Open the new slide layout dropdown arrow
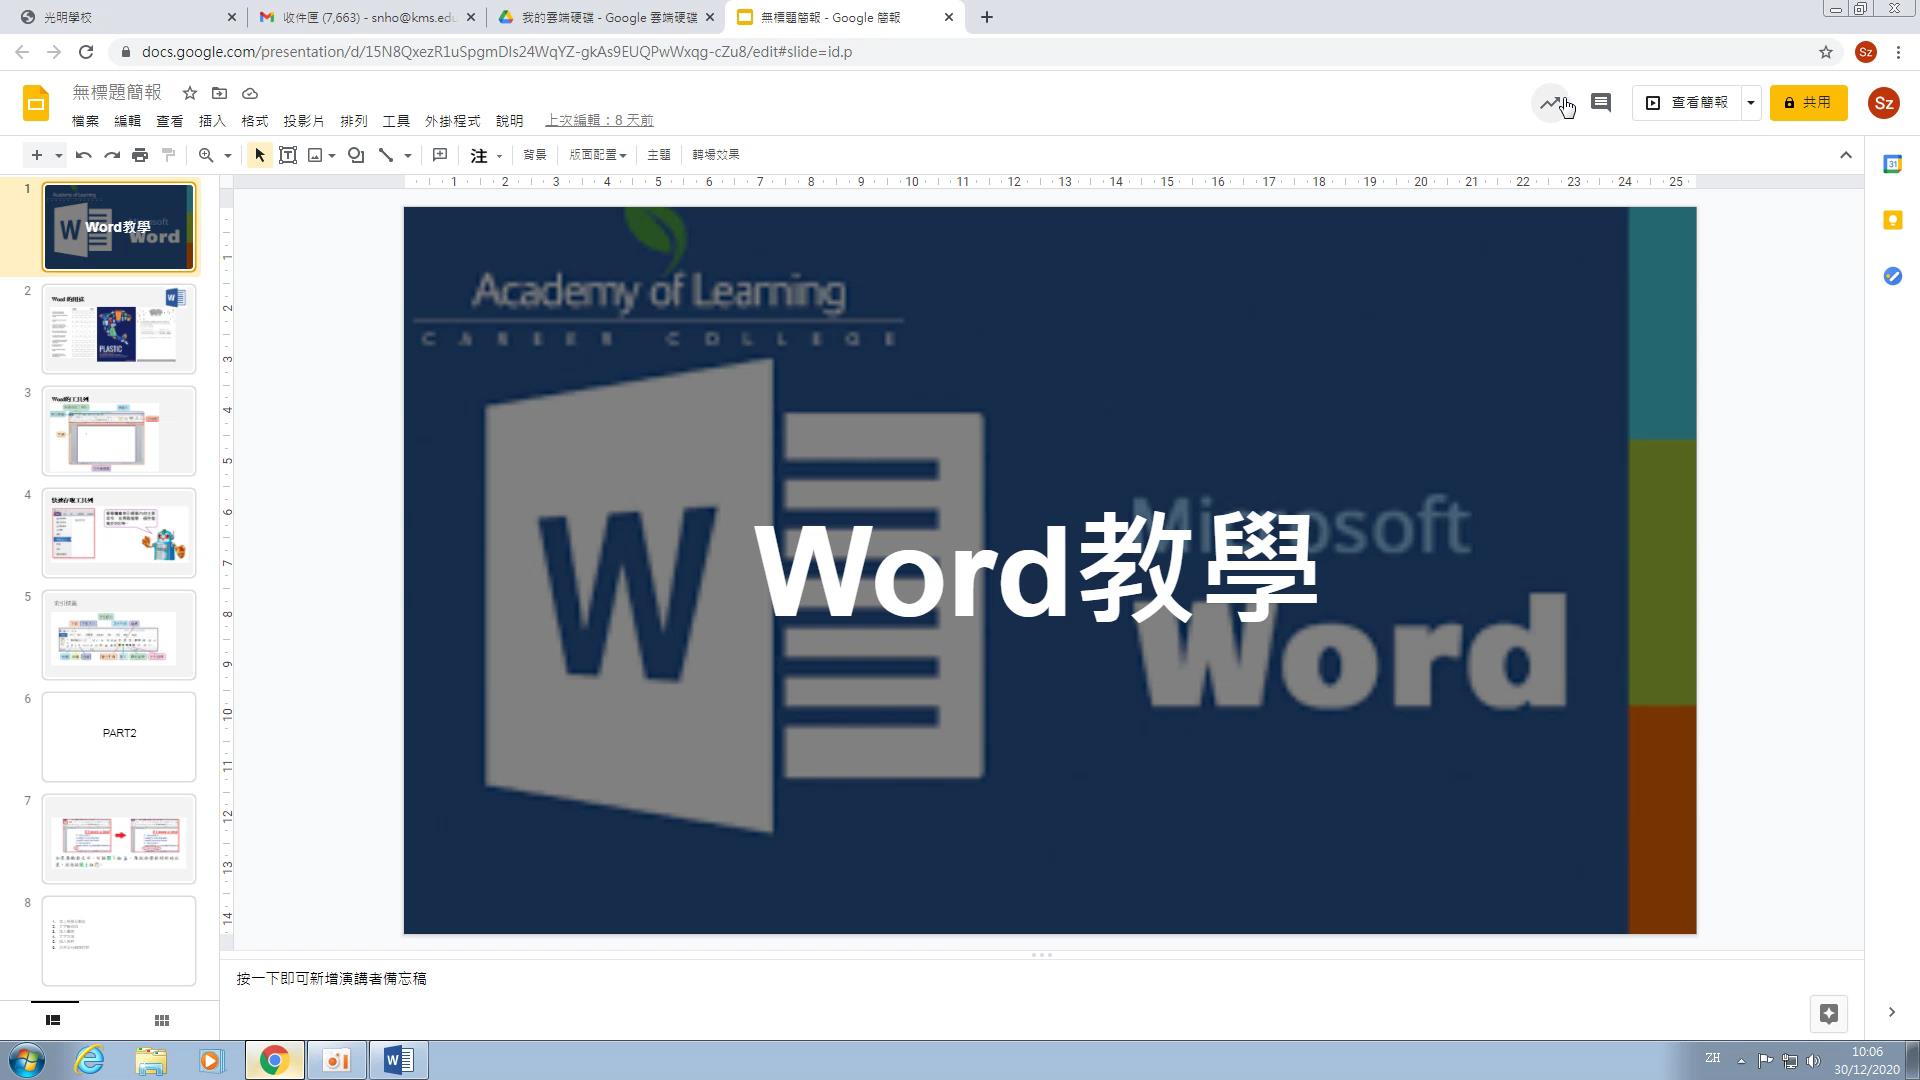The width and height of the screenshot is (1920, 1080). 59,155
